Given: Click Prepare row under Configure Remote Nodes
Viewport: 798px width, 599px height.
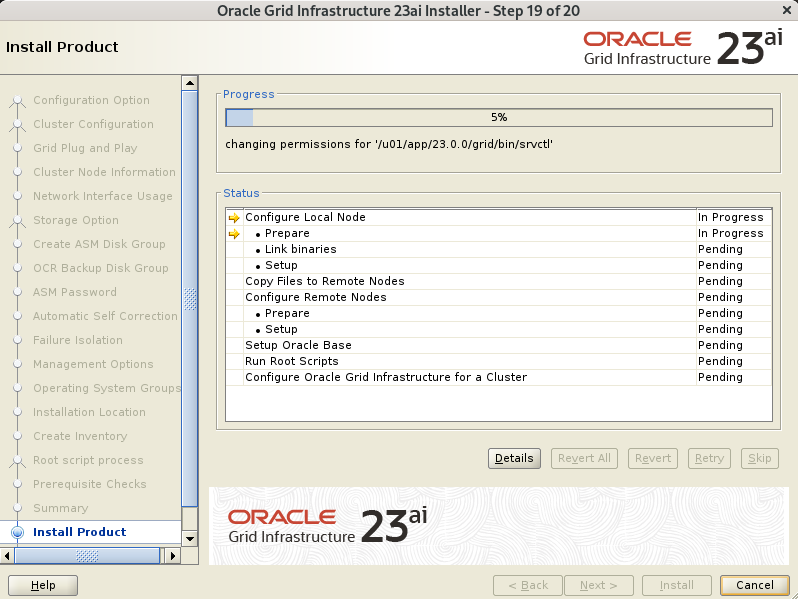Looking at the screenshot, I should (499, 313).
